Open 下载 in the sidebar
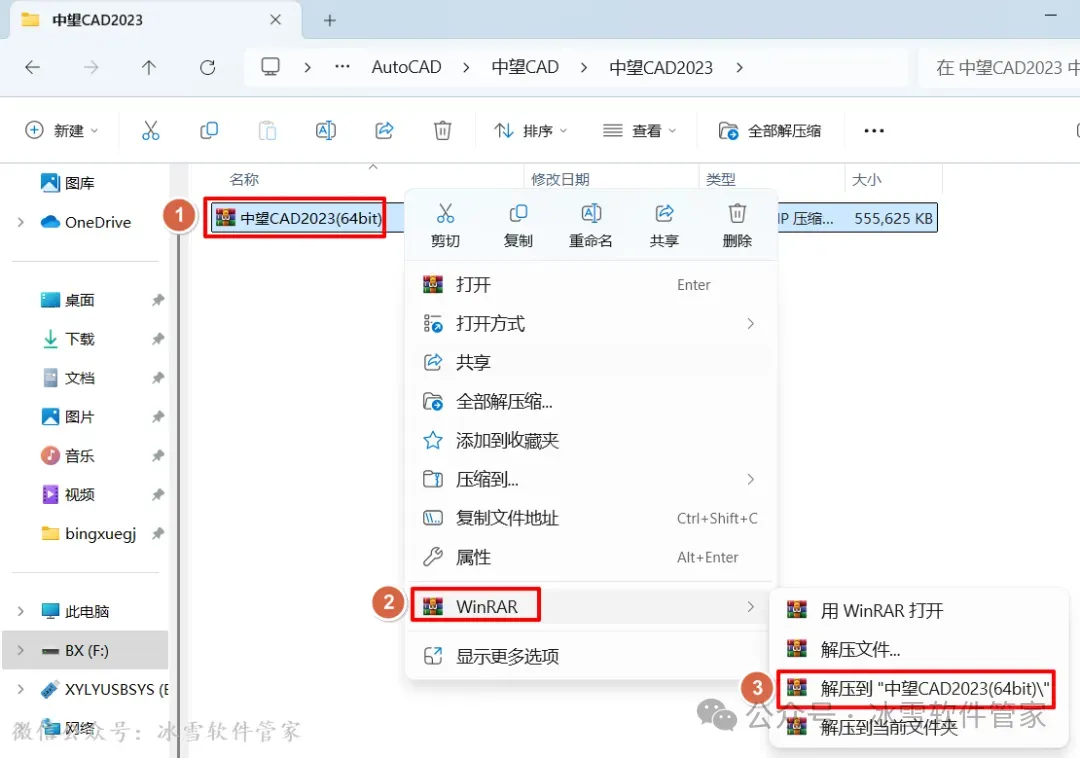 click(68, 339)
